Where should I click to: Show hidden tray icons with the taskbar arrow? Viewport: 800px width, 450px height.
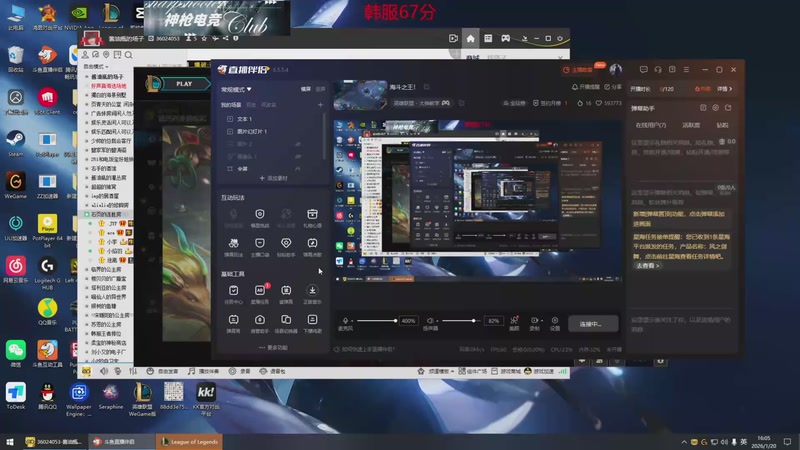[684, 442]
